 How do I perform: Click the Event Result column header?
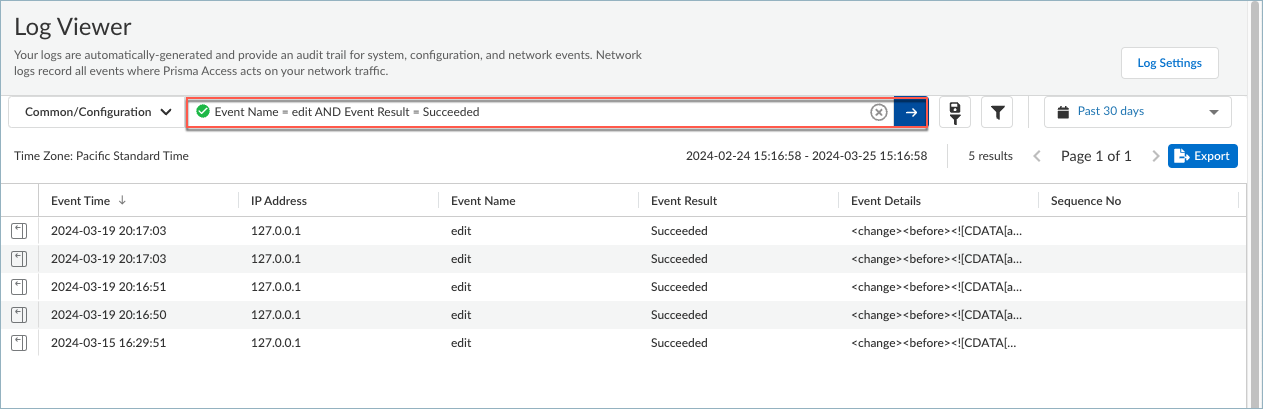click(683, 201)
